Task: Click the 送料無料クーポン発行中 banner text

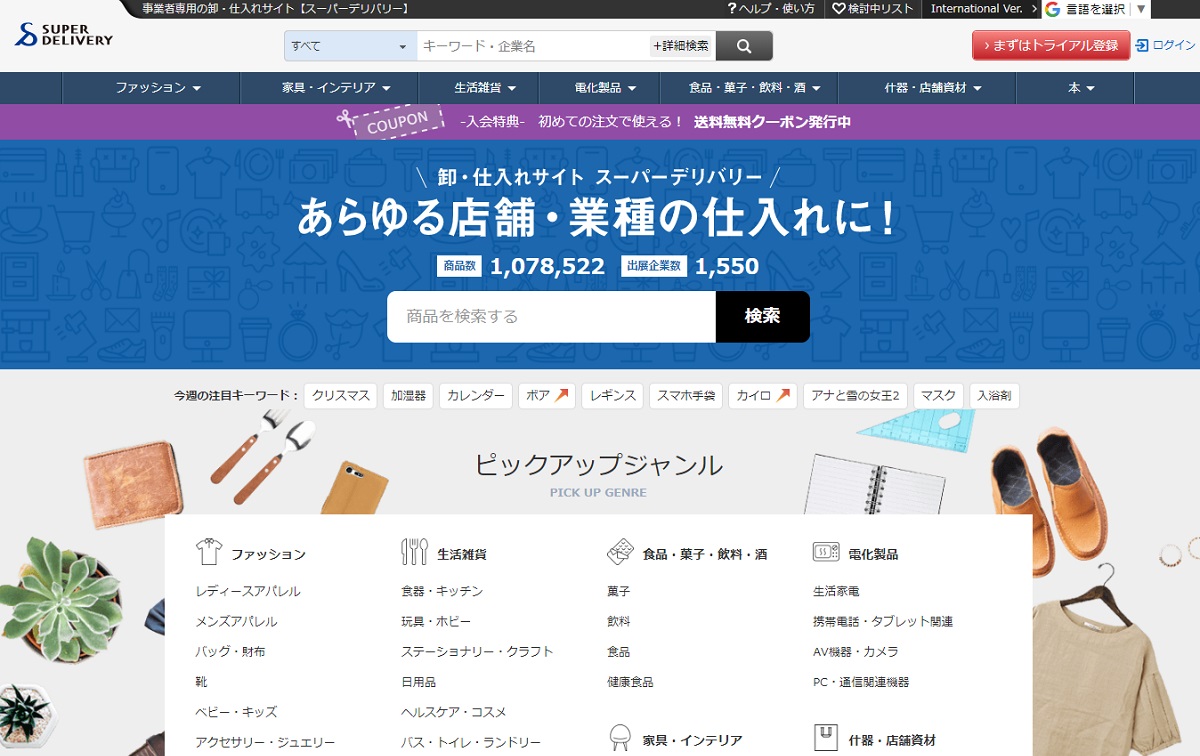Action: click(x=773, y=122)
